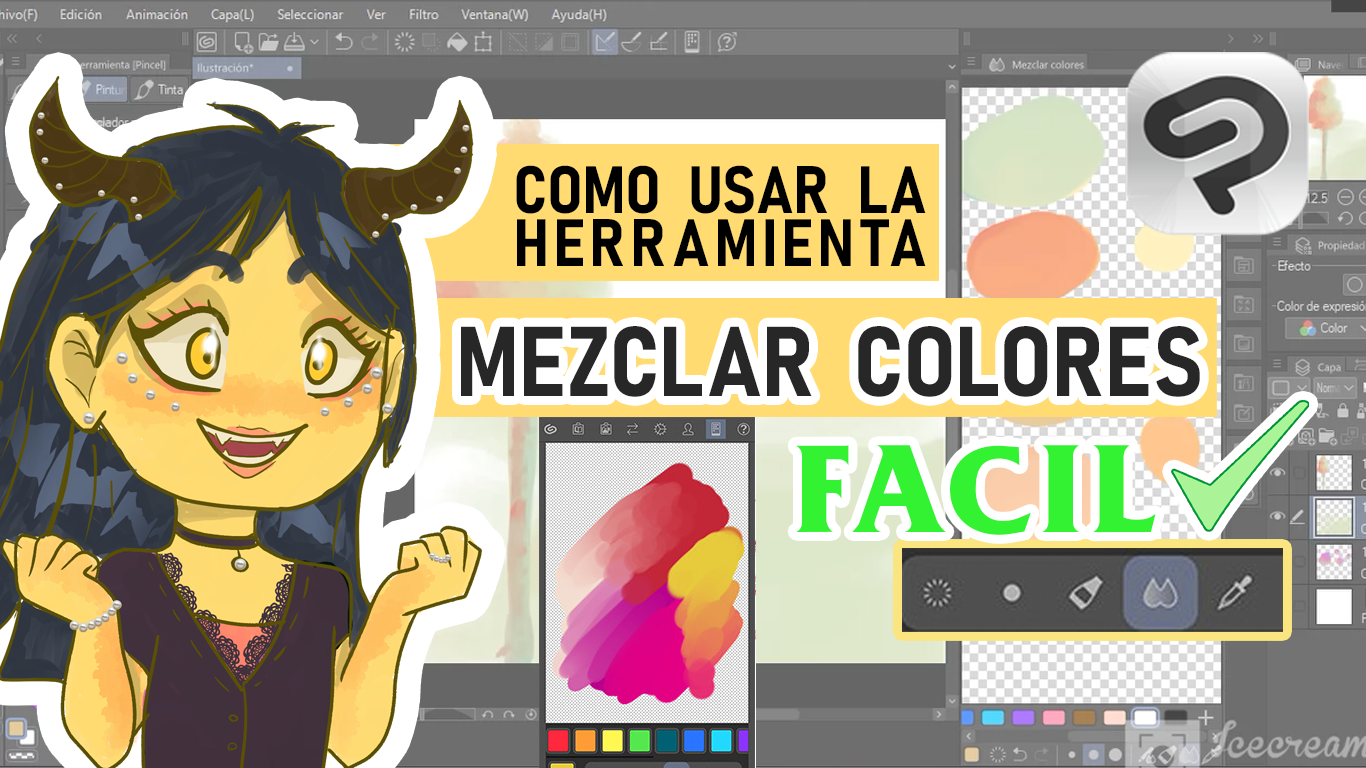Viewport: 1366px width, 768px height.
Task: Open the Ventana(W) menu
Action: (495, 14)
